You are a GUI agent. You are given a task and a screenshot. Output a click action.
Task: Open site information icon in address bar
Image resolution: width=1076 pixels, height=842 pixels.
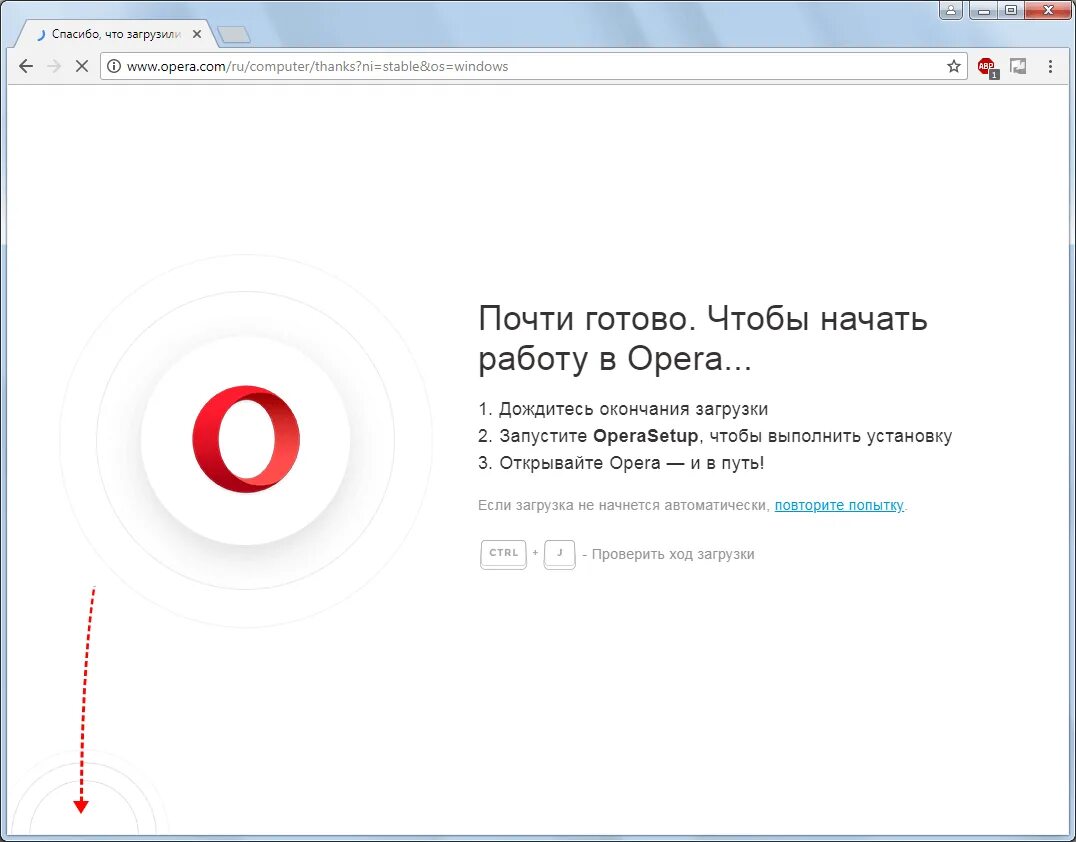pos(114,67)
